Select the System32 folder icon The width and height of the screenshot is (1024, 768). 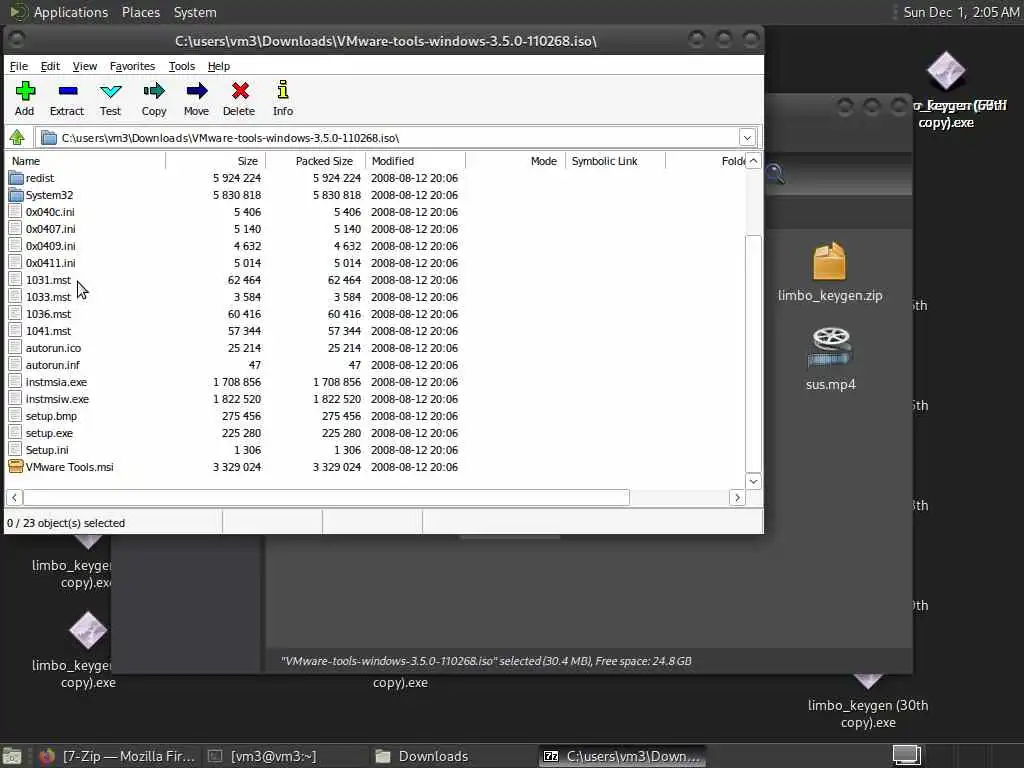click(x=16, y=195)
